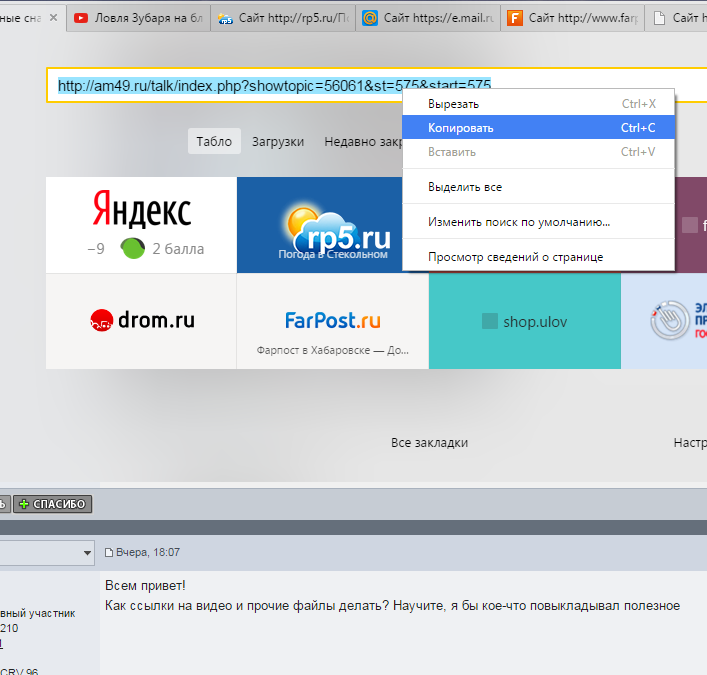The height and width of the screenshot is (675, 707).
Task: Open the shop.ulov tile
Action: coord(524,321)
